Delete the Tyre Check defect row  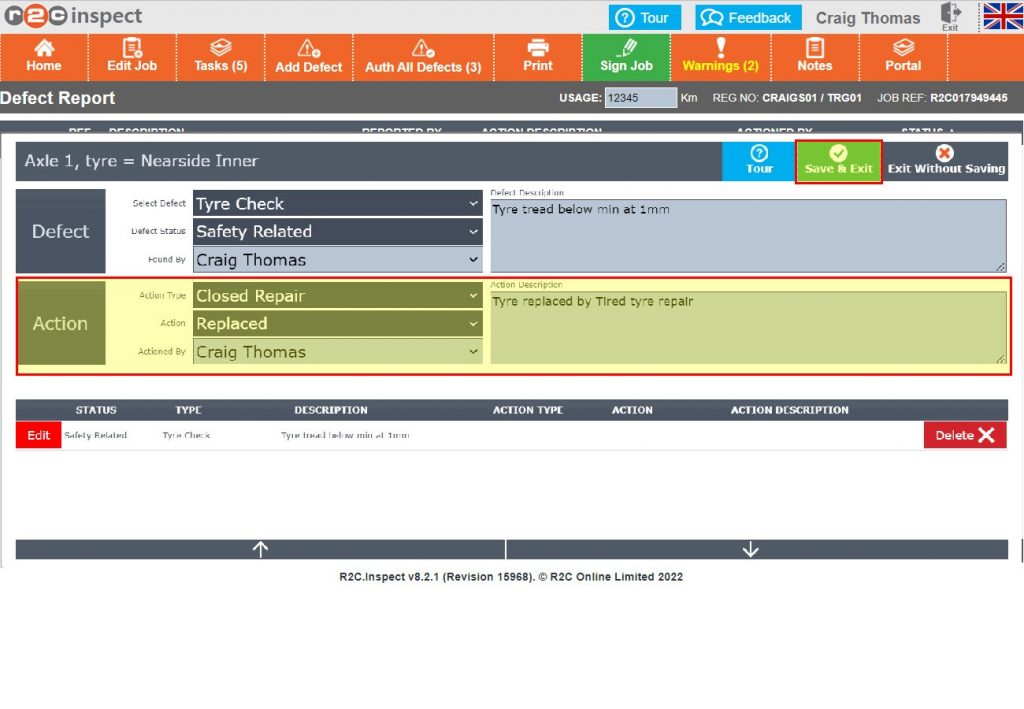click(x=965, y=435)
